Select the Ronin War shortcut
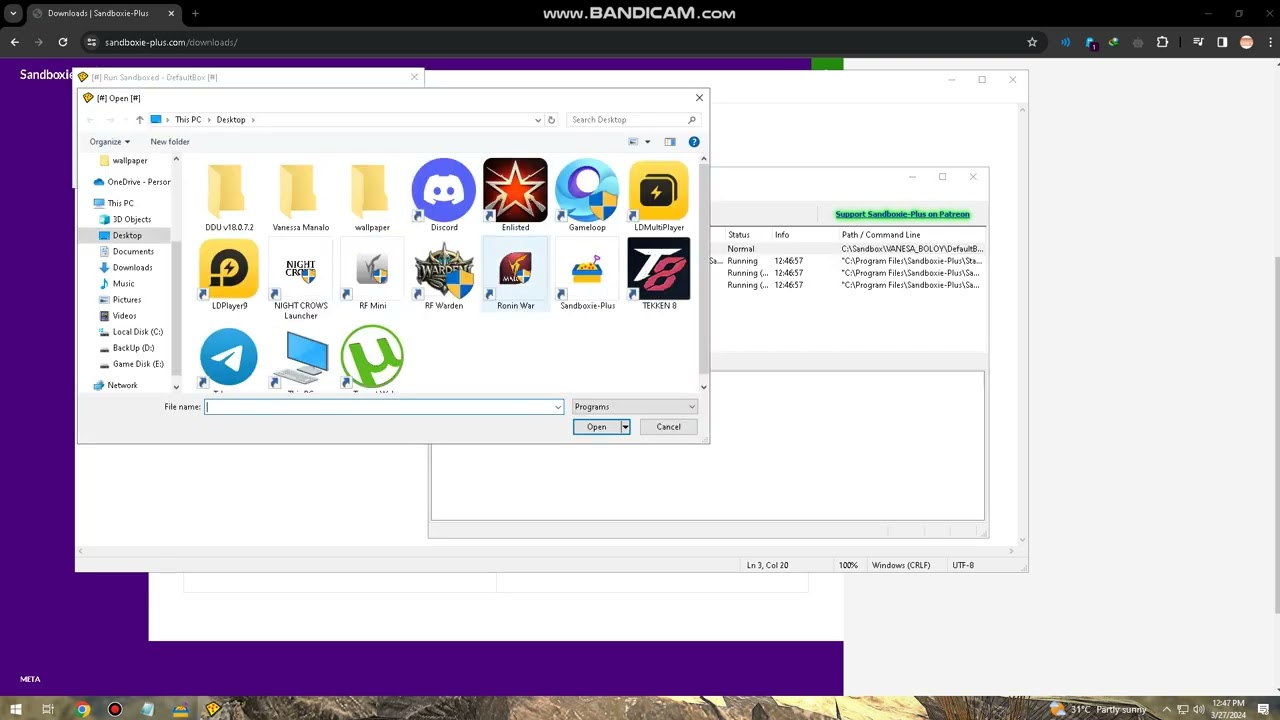The image size is (1280, 720). click(x=515, y=274)
